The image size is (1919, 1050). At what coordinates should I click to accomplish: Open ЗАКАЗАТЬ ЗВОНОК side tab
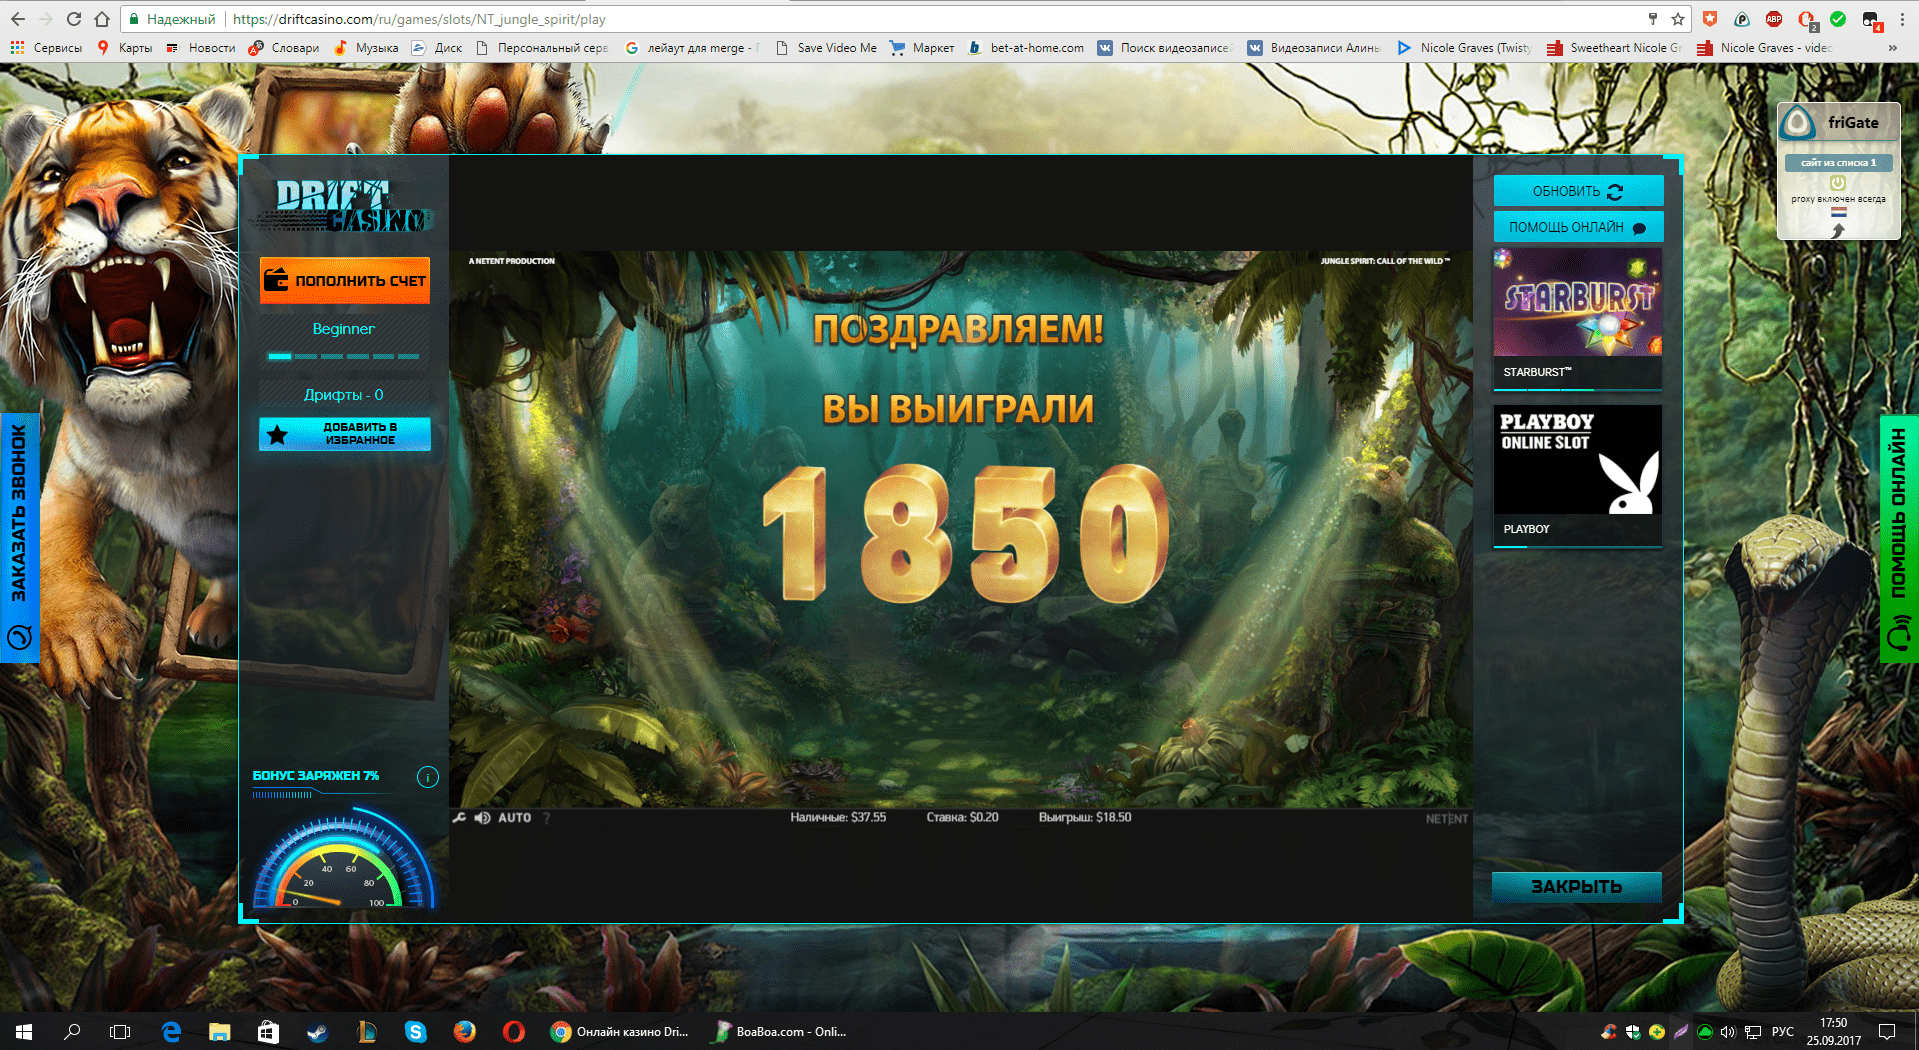[x=19, y=537]
